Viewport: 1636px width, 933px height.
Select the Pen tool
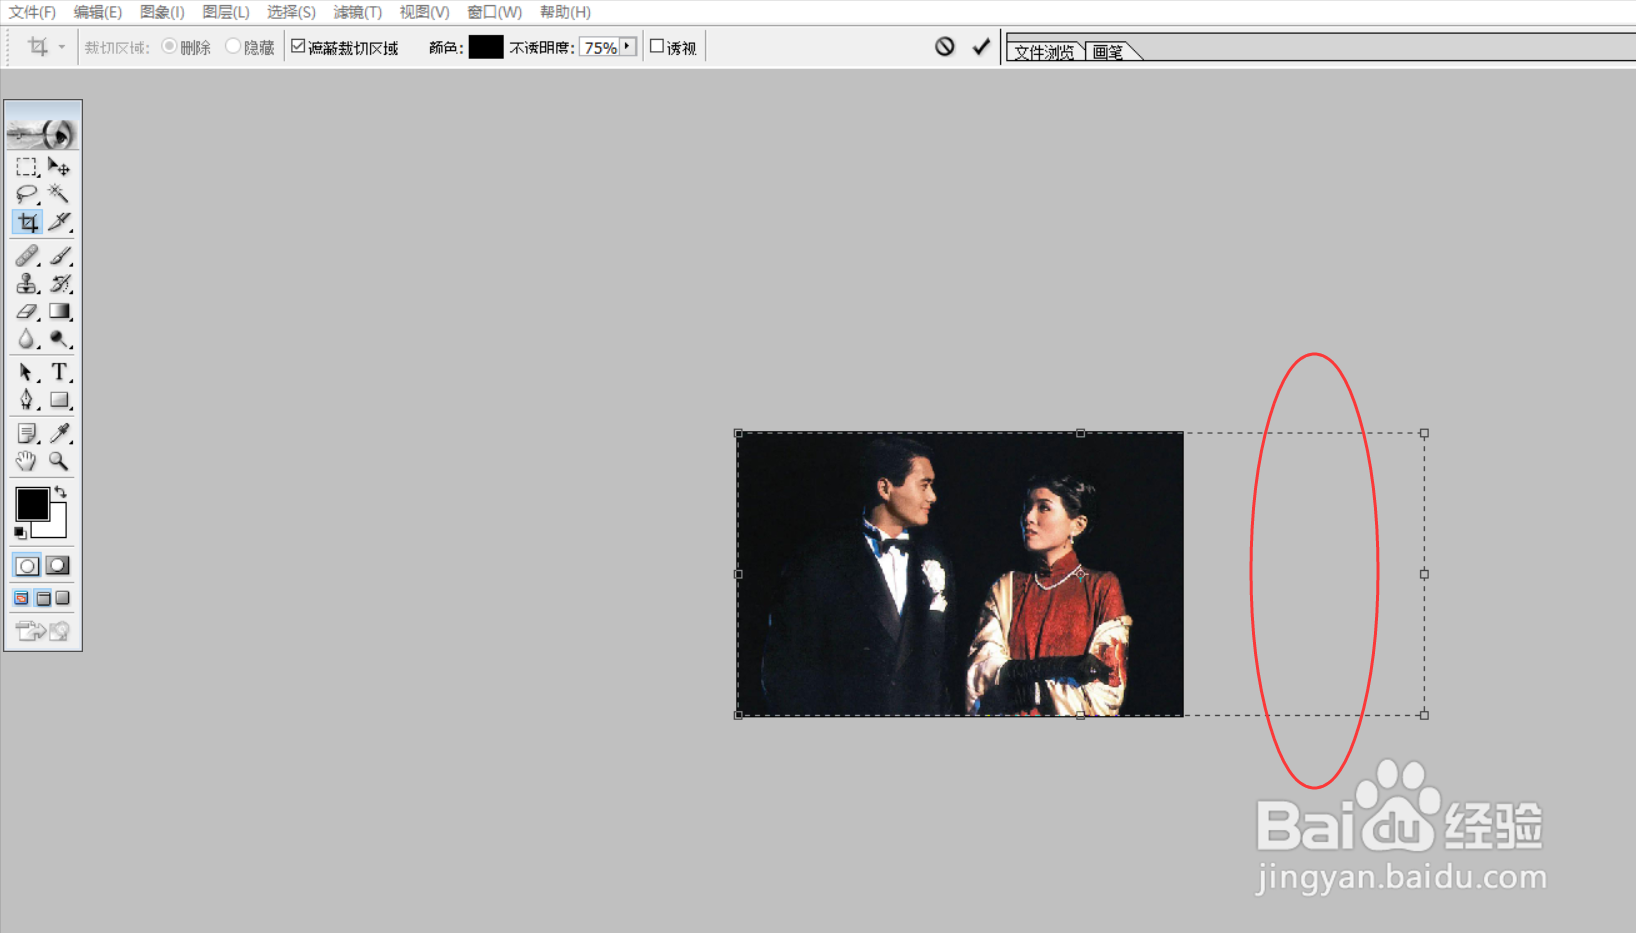[27, 400]
